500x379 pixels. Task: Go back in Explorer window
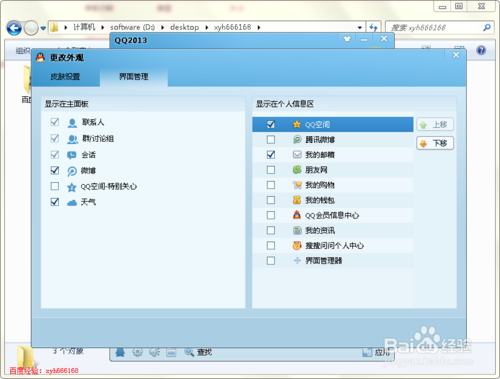tap(14, 28)
